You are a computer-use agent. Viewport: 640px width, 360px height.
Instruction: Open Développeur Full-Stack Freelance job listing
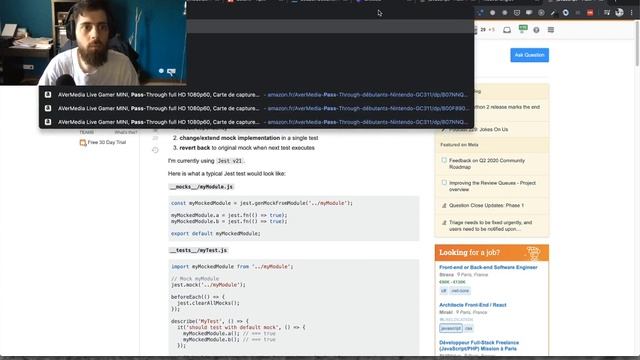click(x=479, y=346)
